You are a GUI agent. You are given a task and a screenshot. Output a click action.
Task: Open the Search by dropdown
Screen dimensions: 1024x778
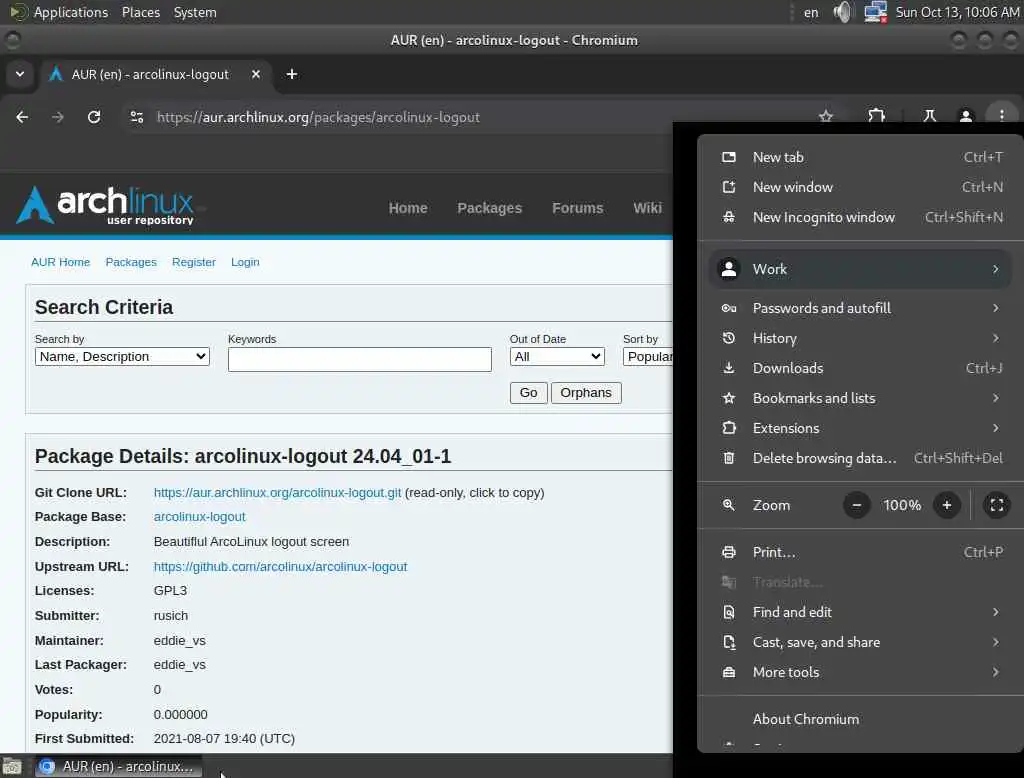click(122, 357)
